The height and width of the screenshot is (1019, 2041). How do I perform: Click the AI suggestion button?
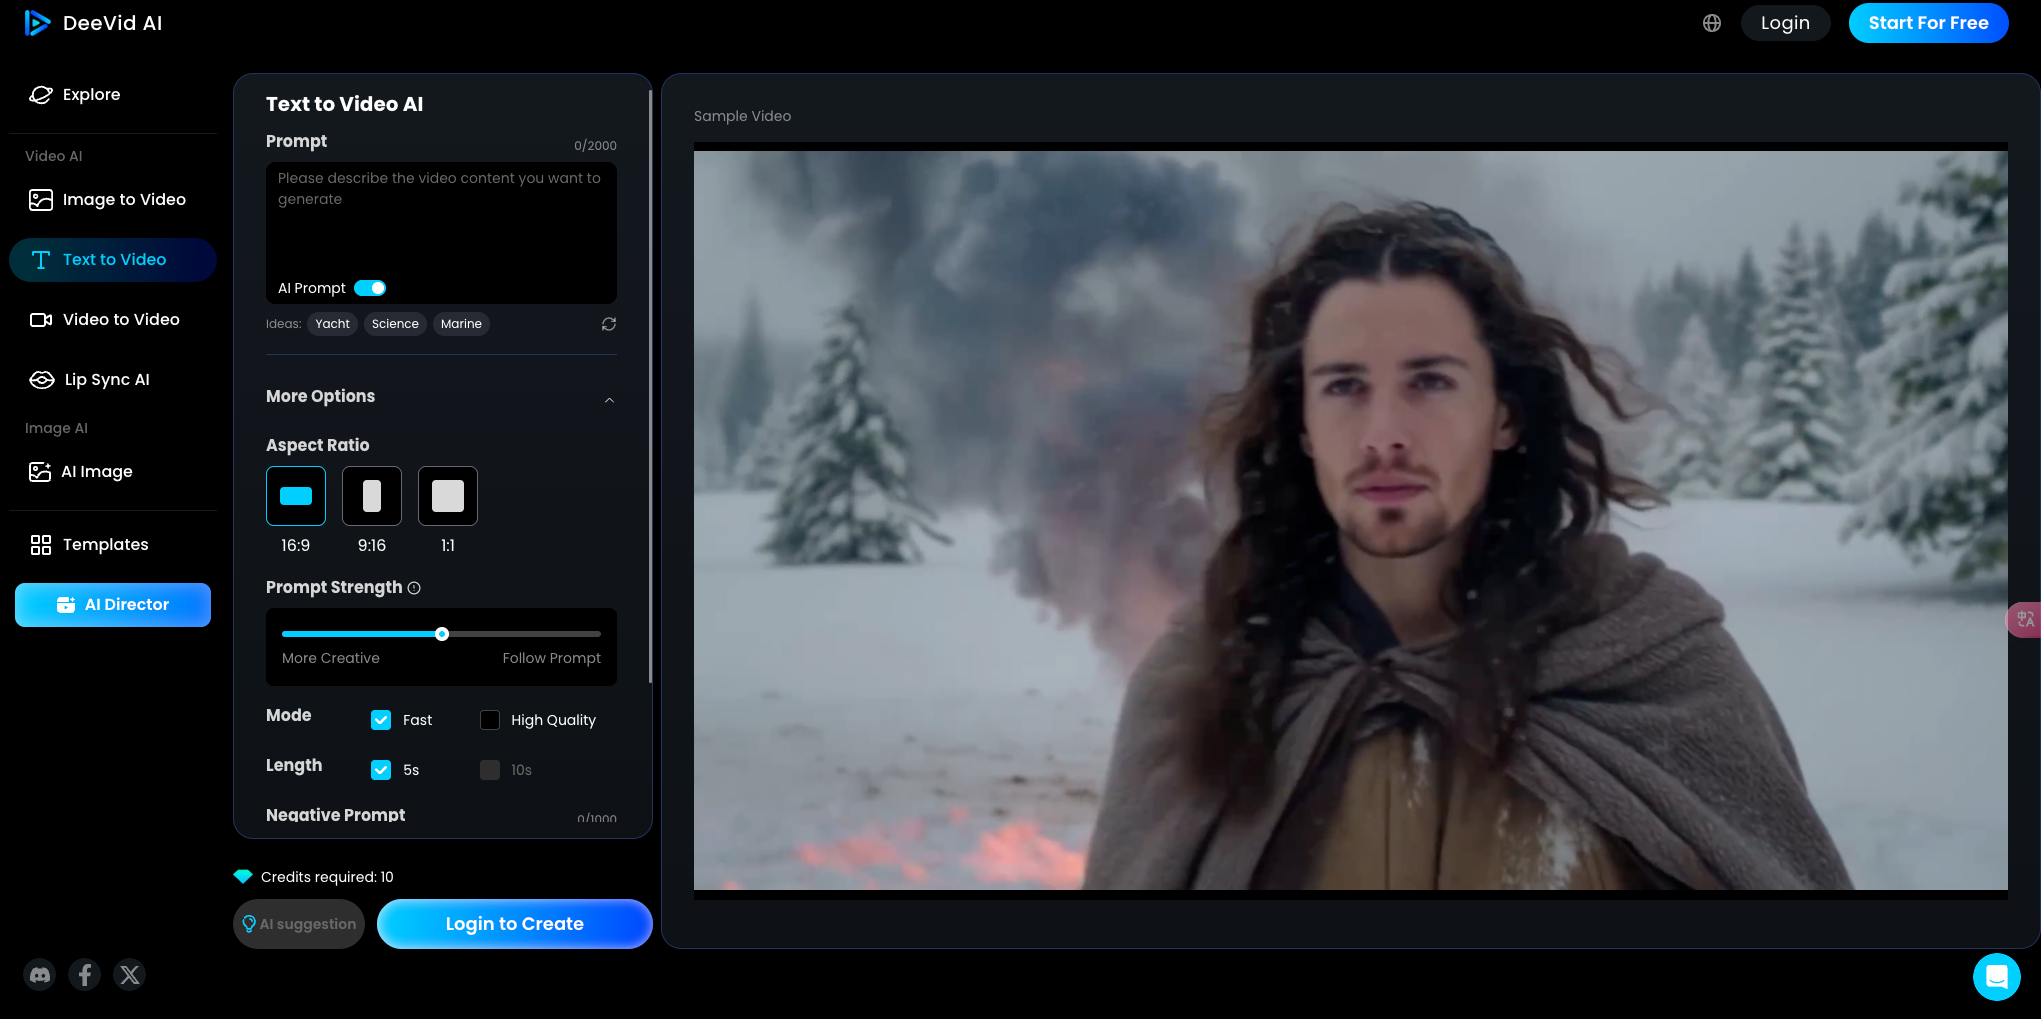[x=299, y=924]
